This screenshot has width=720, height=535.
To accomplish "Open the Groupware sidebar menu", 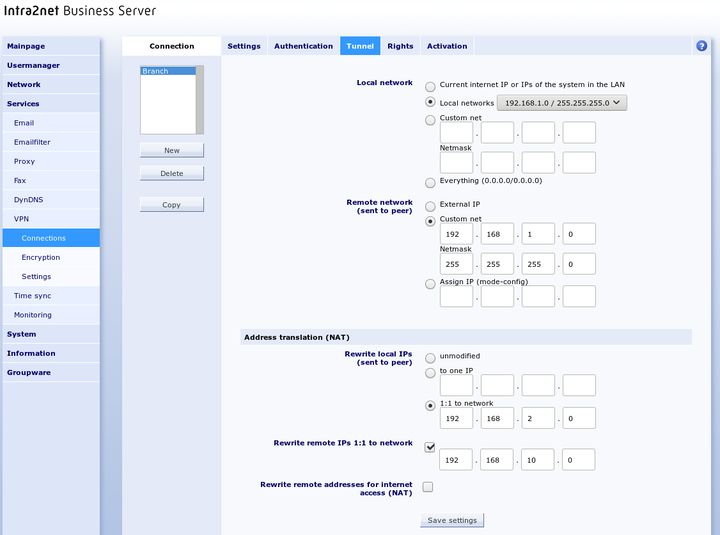I will pos(51,373).
